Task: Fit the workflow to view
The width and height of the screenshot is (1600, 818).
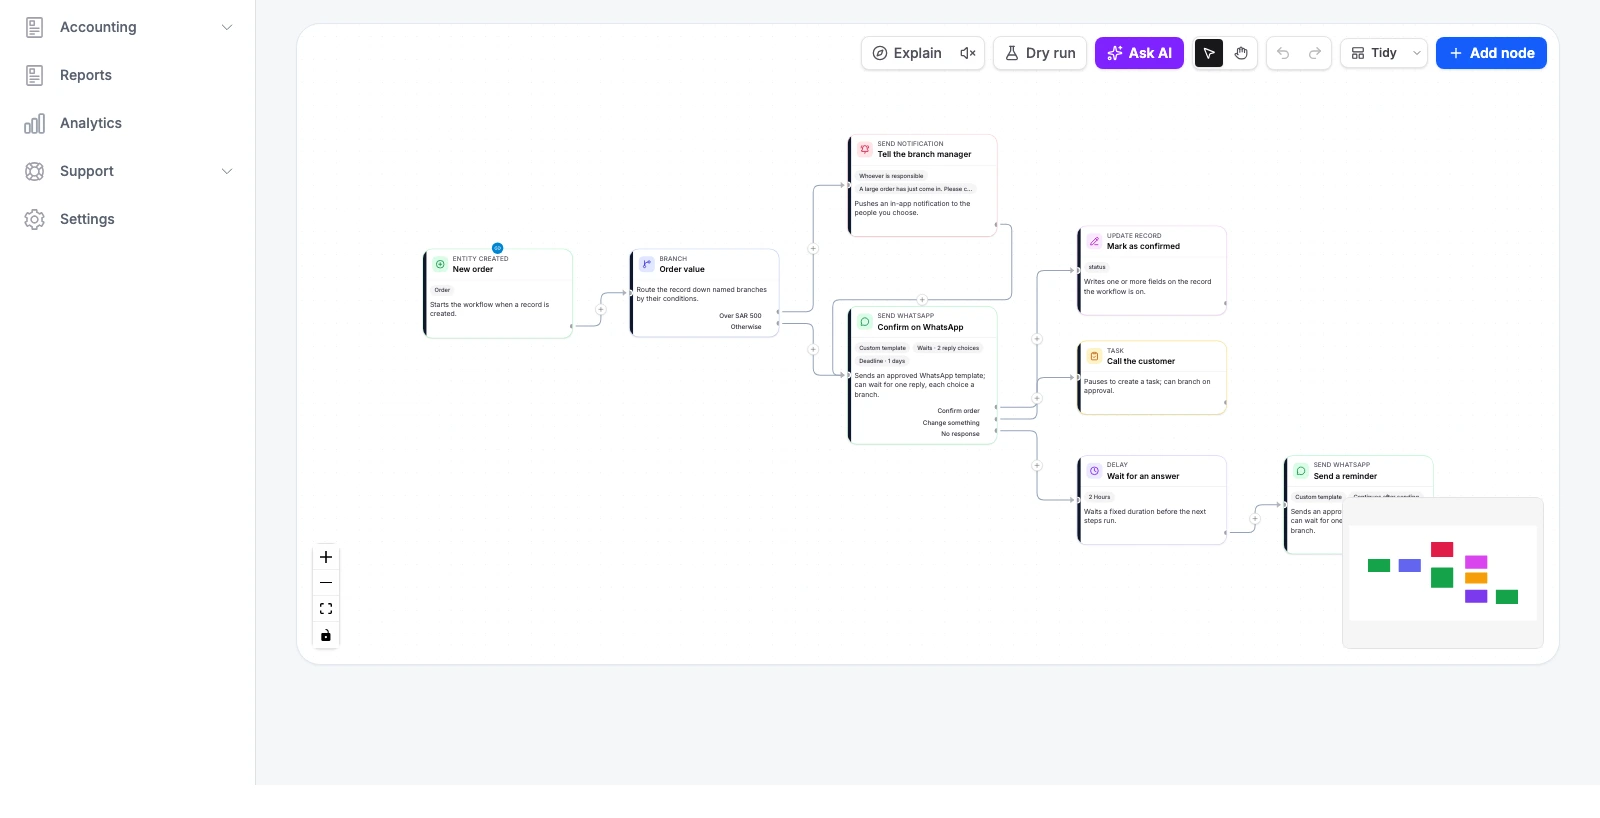Action: pyautogui.click(x=326, y=609)
